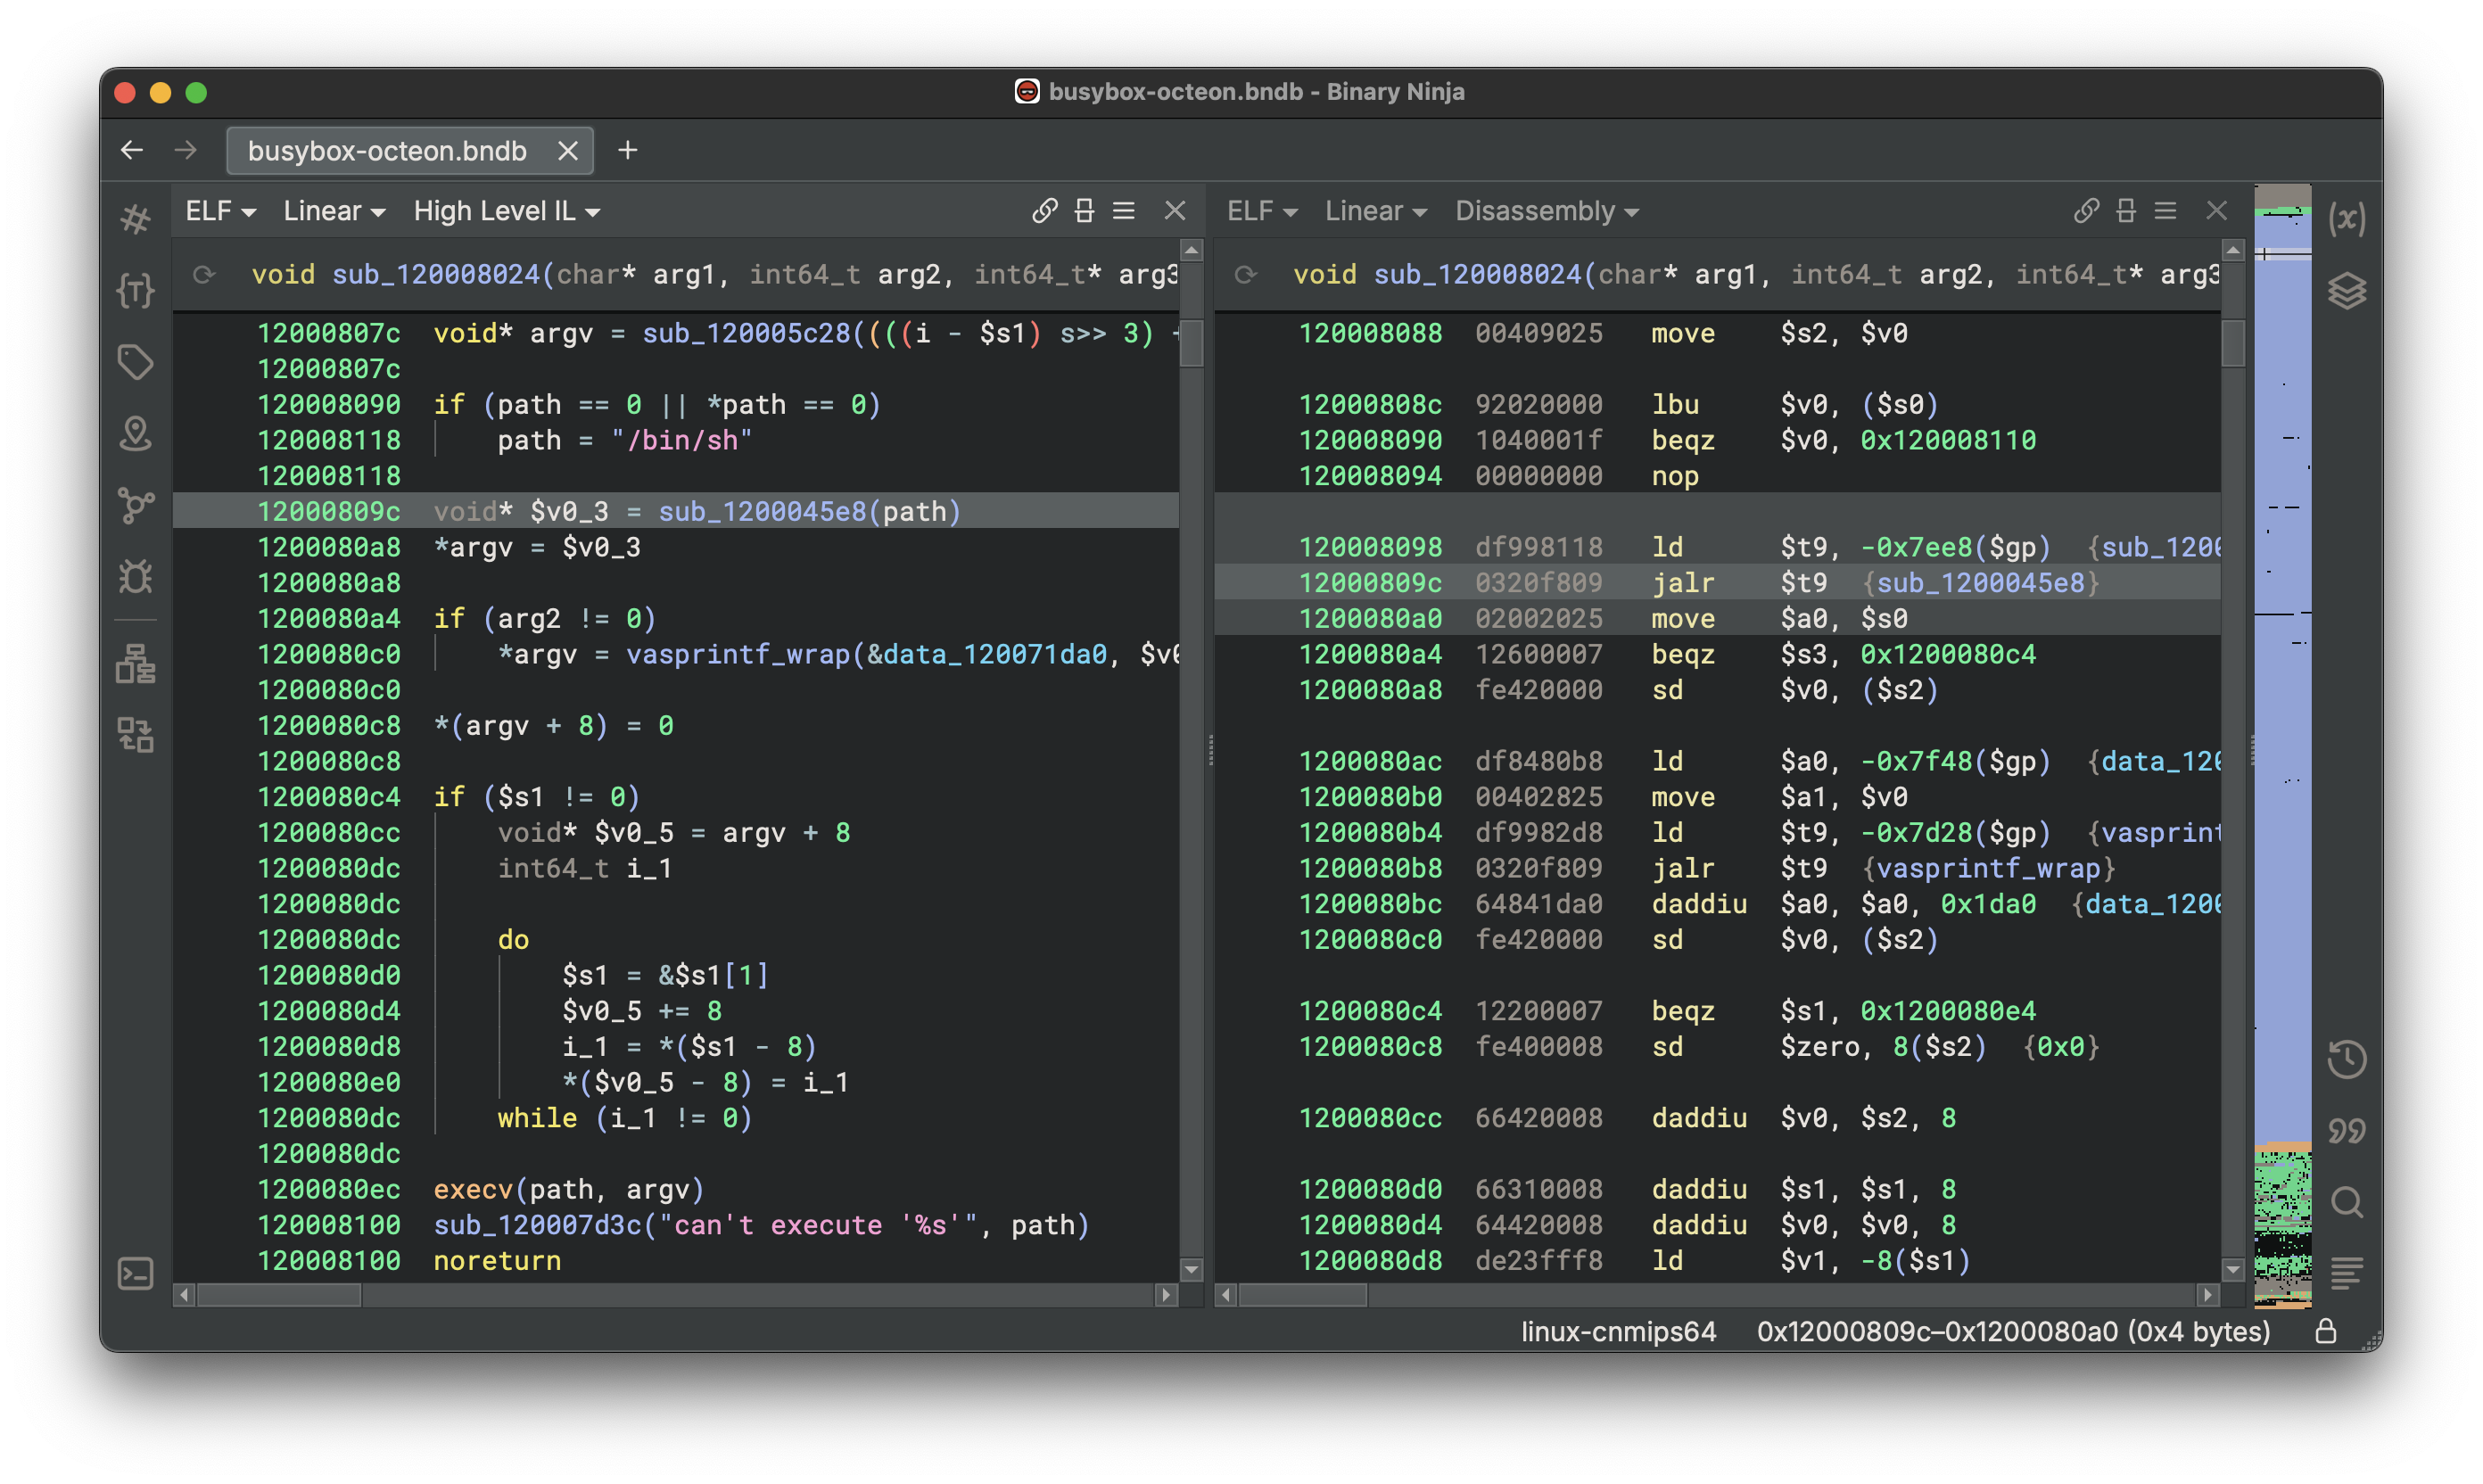The height and width of the screenshot is (1484, 2483).
Task: Open High Level IL view dropdown
Action: tap(506, 211)
